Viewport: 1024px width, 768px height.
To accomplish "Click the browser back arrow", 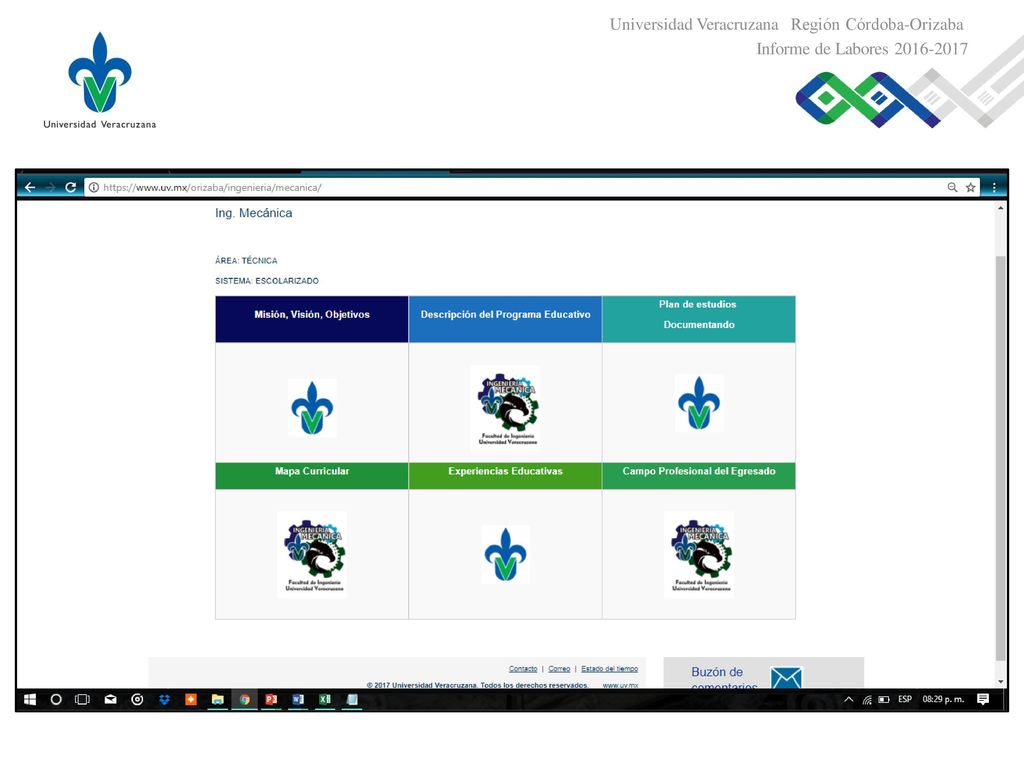I will 30,187.
